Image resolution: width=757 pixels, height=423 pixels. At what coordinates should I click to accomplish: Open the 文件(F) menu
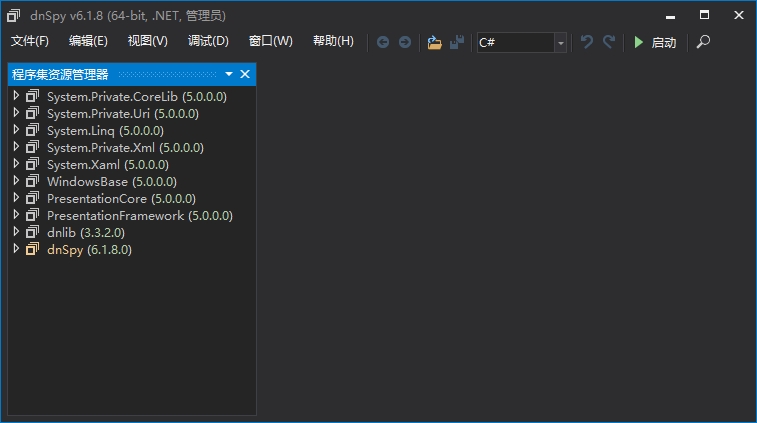30,41
